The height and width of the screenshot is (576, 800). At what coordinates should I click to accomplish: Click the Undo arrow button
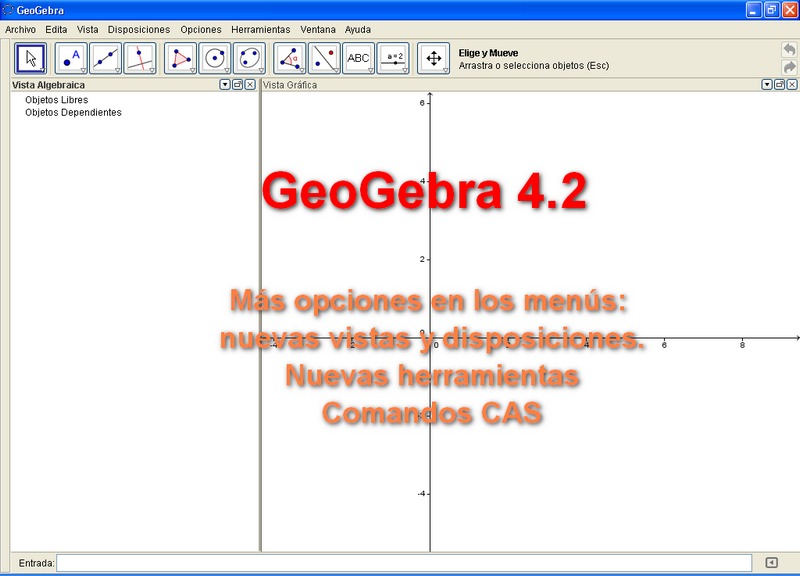[x=789, y=49]
